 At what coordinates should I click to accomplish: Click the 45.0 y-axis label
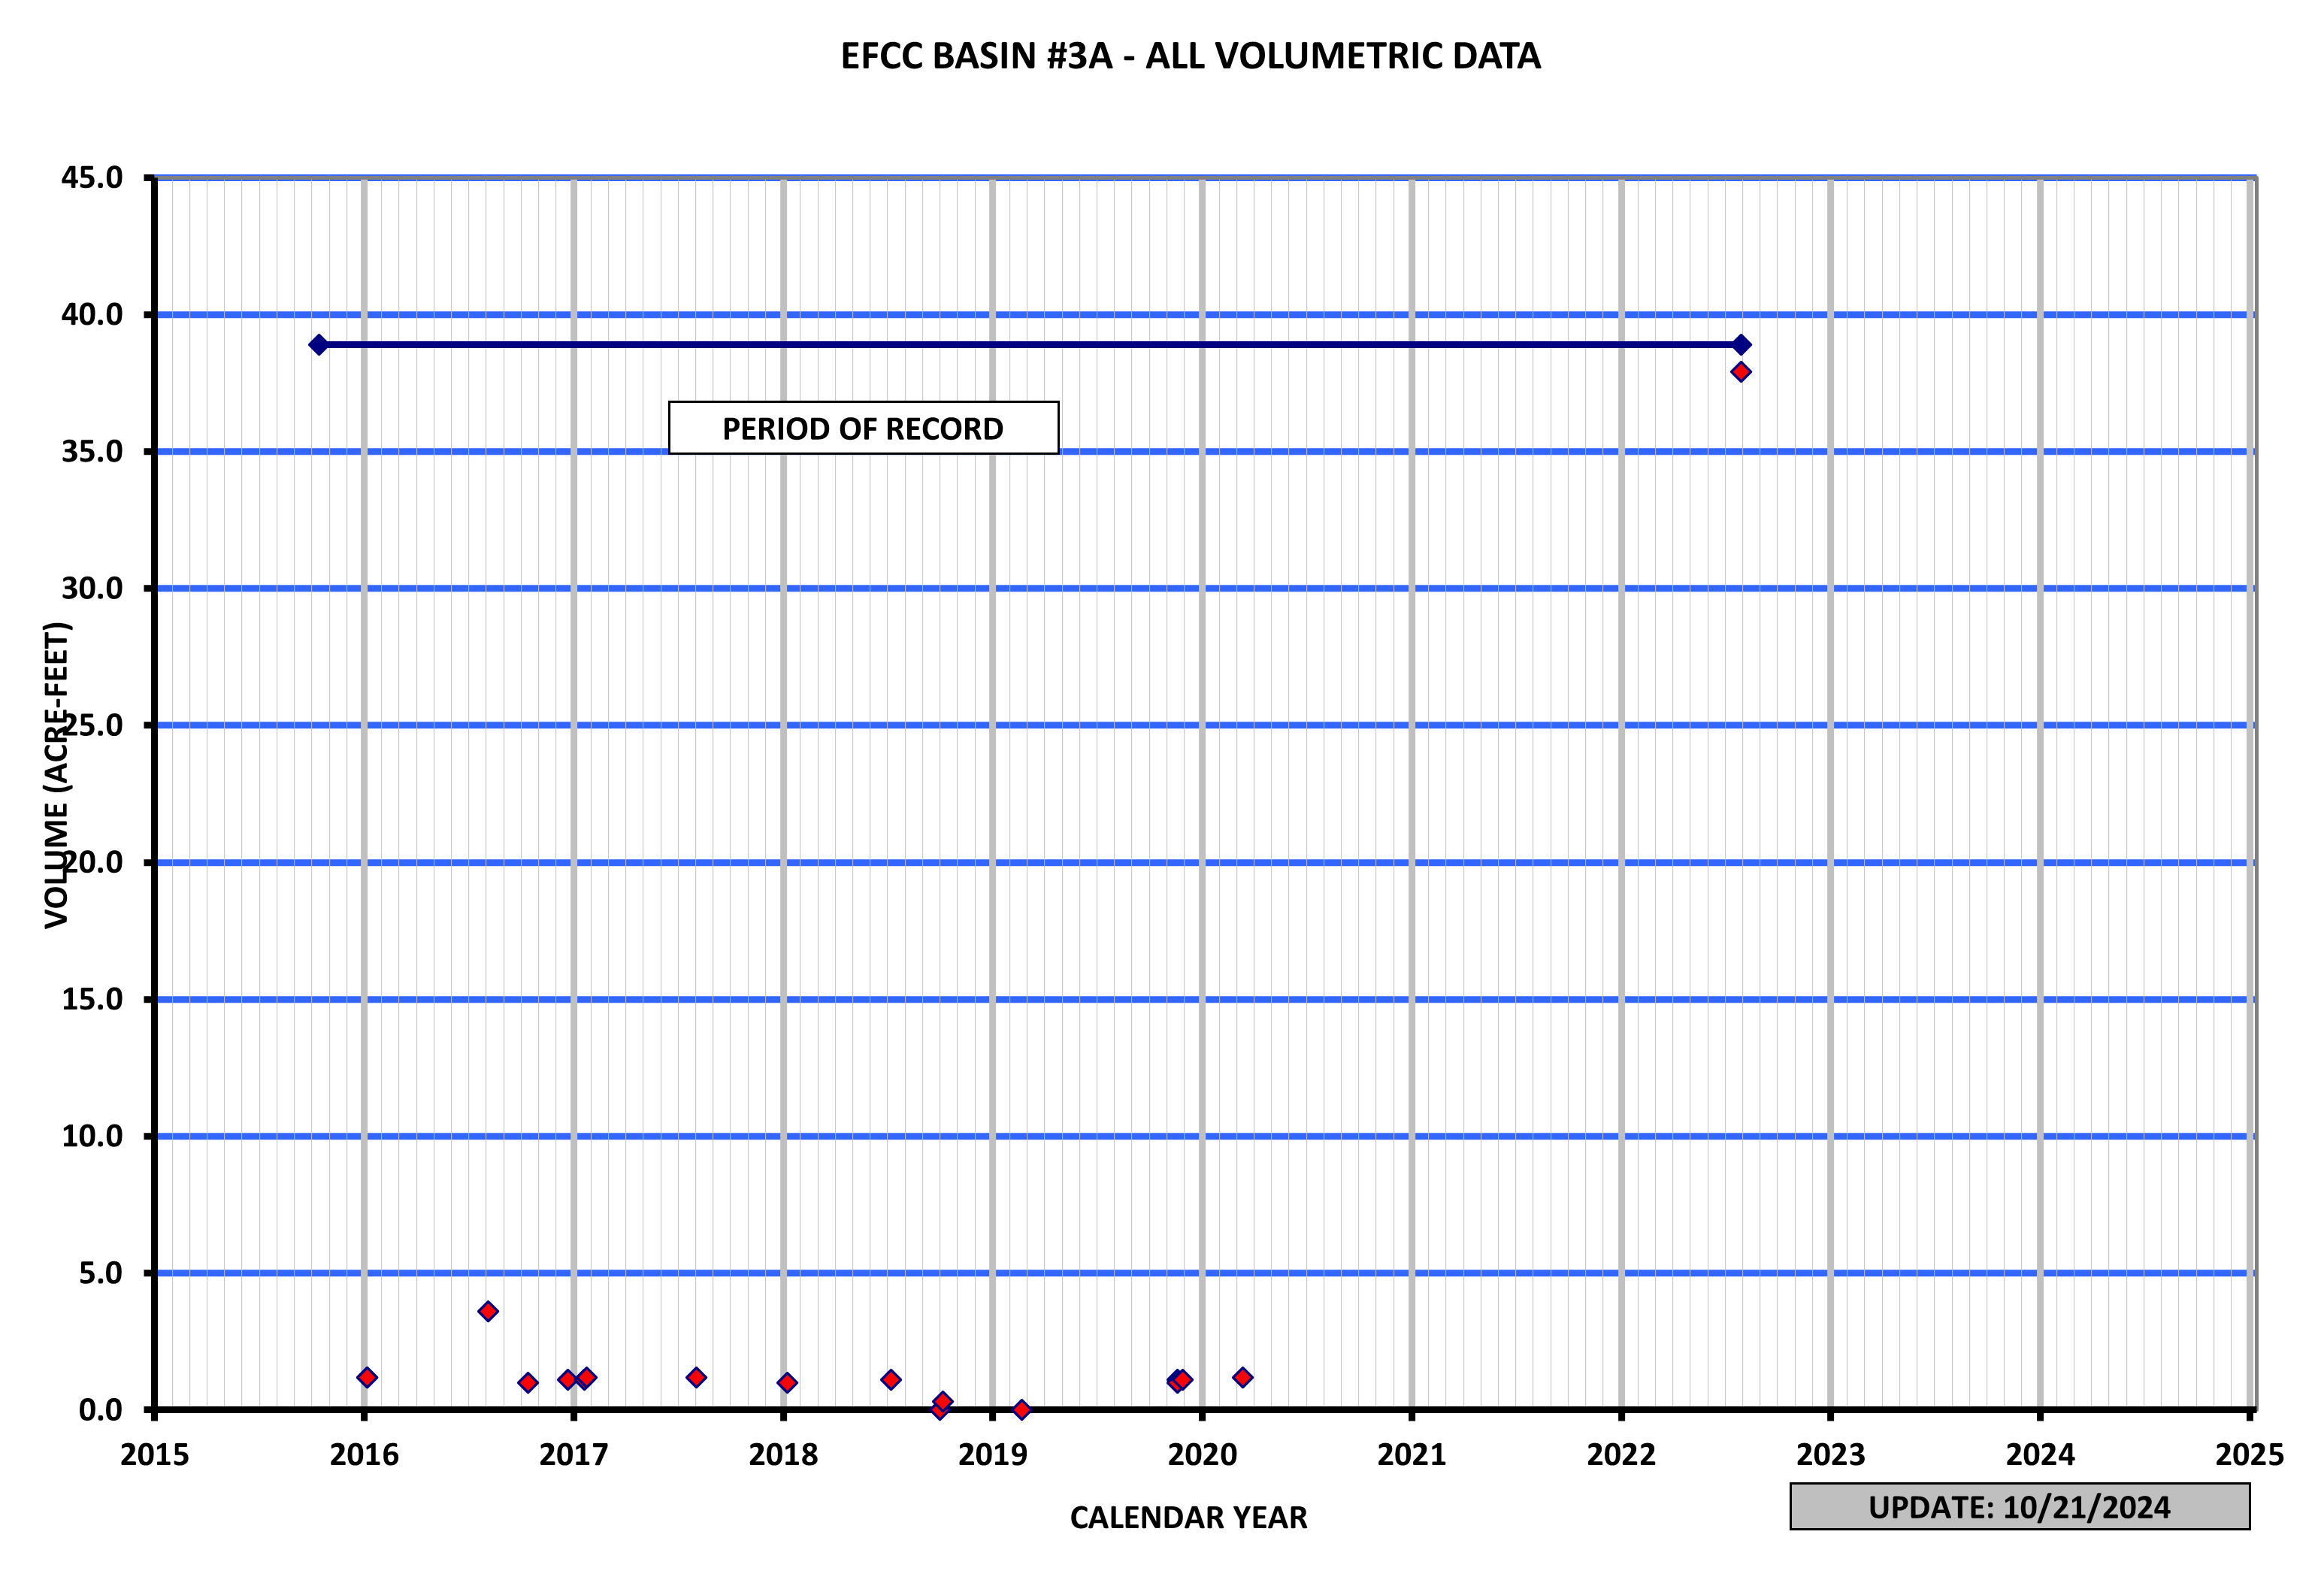point(92,178)
